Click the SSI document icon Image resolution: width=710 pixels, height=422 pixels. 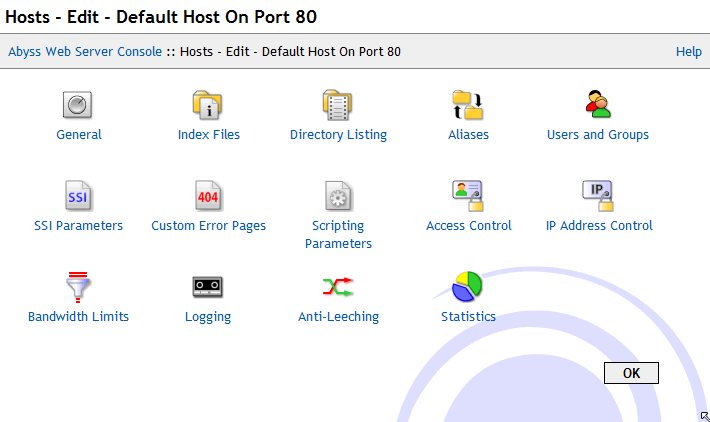coord(78,196)
